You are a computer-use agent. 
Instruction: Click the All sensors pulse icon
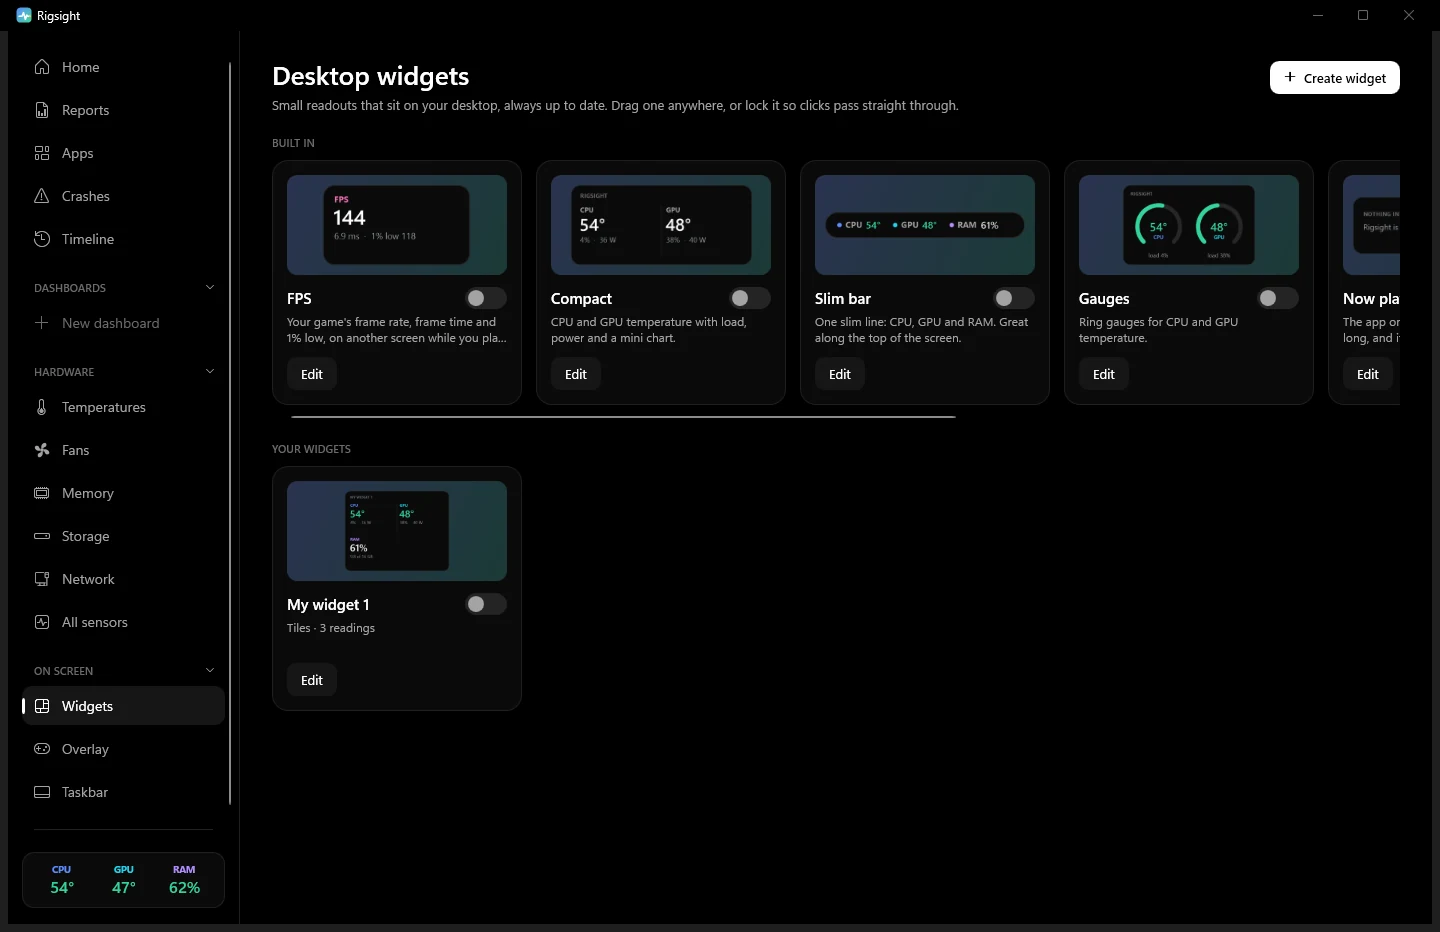coord(42,622)
